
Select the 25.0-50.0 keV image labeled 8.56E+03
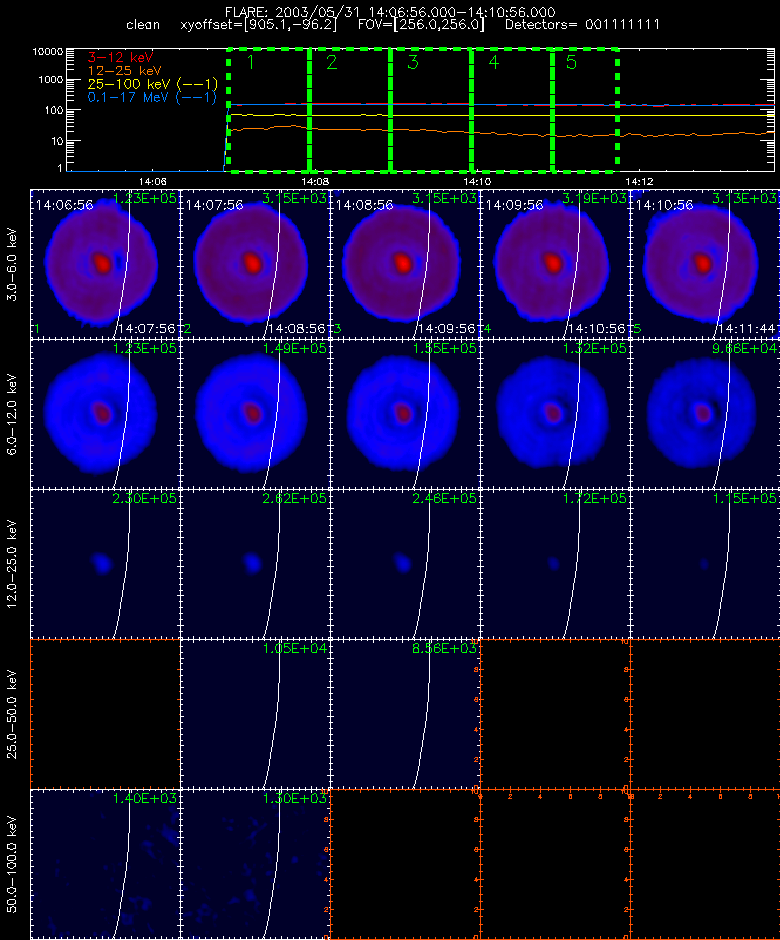(405, 714)
